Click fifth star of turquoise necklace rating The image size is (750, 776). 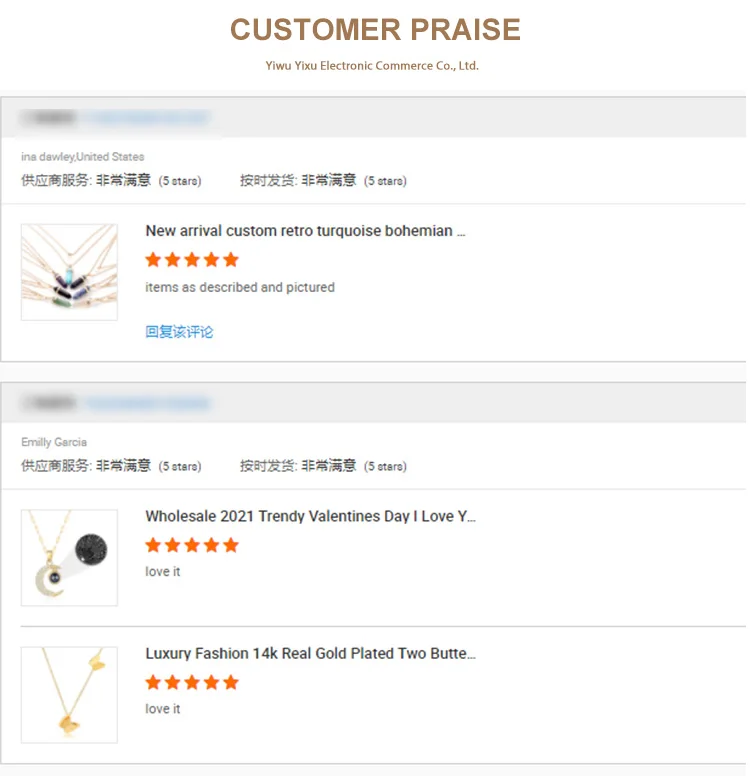[231, 260]
